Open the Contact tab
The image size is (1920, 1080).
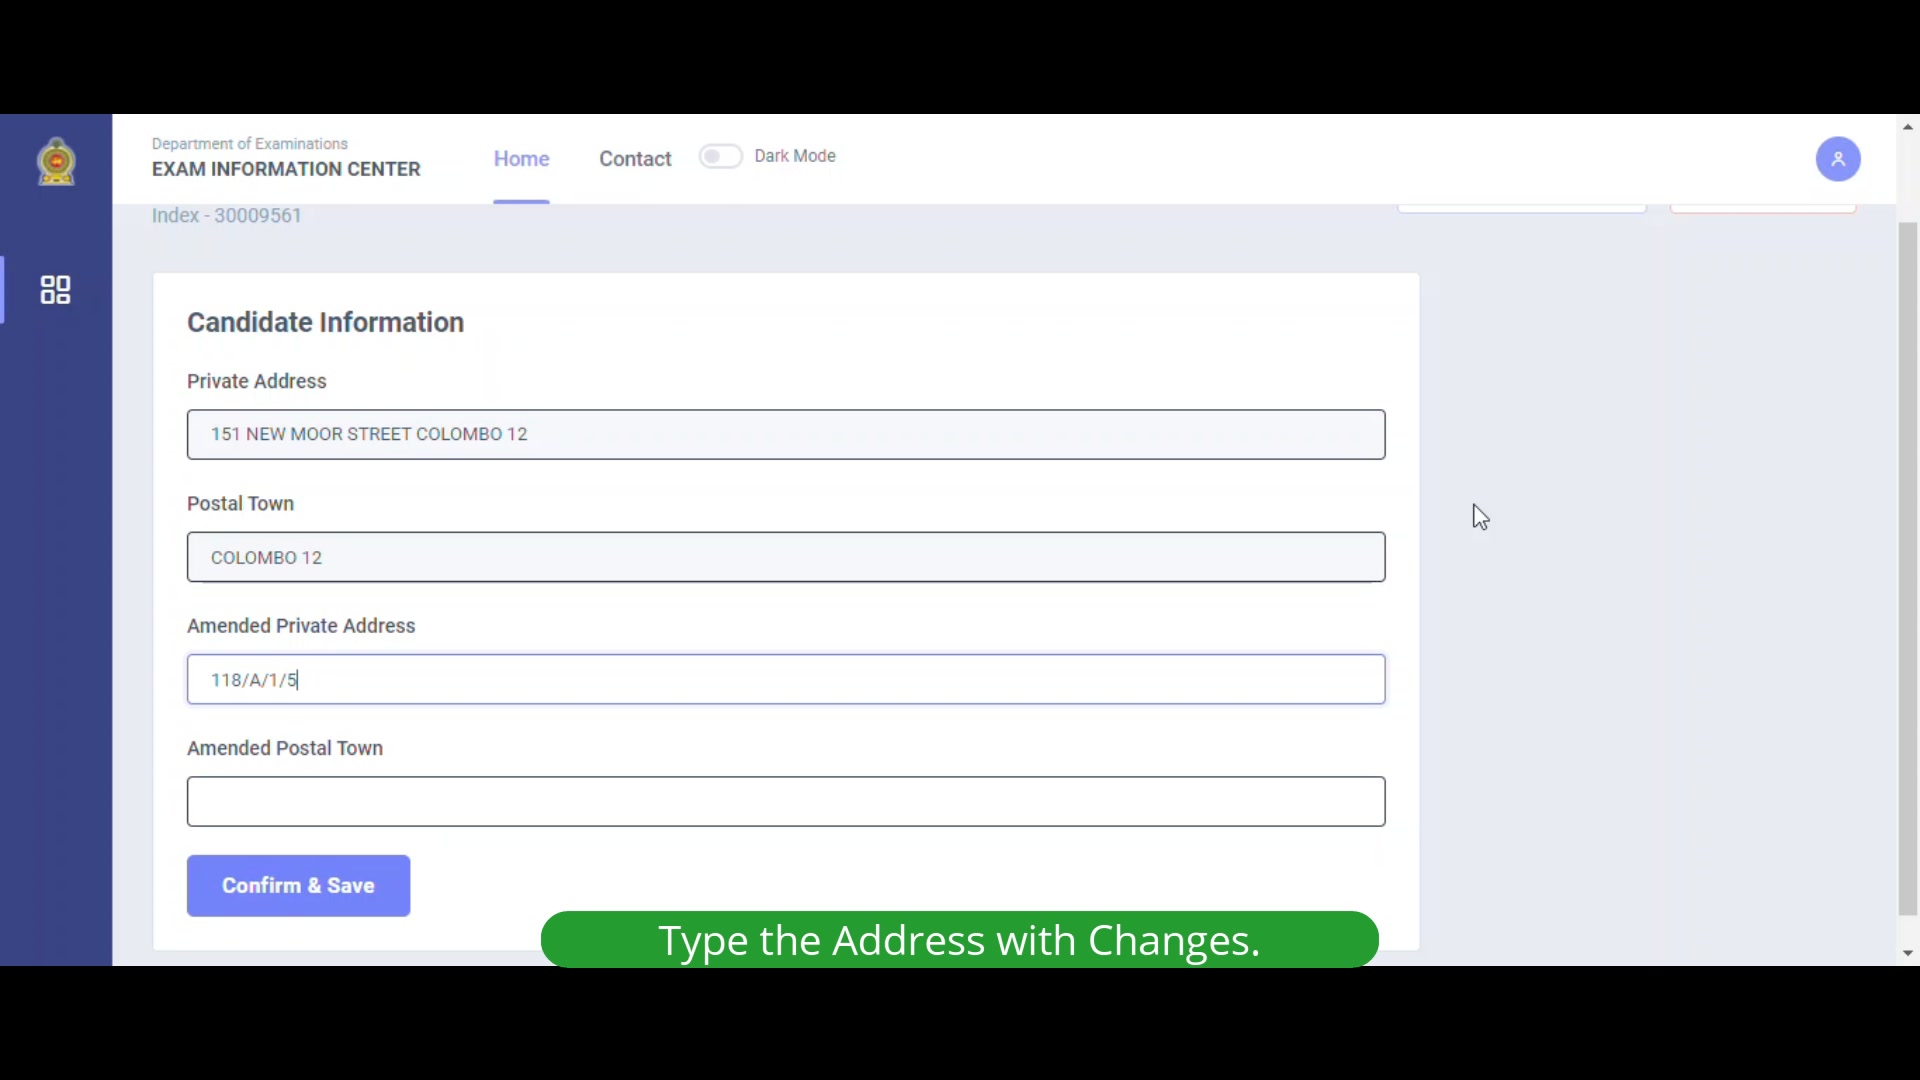pos(635,159)
